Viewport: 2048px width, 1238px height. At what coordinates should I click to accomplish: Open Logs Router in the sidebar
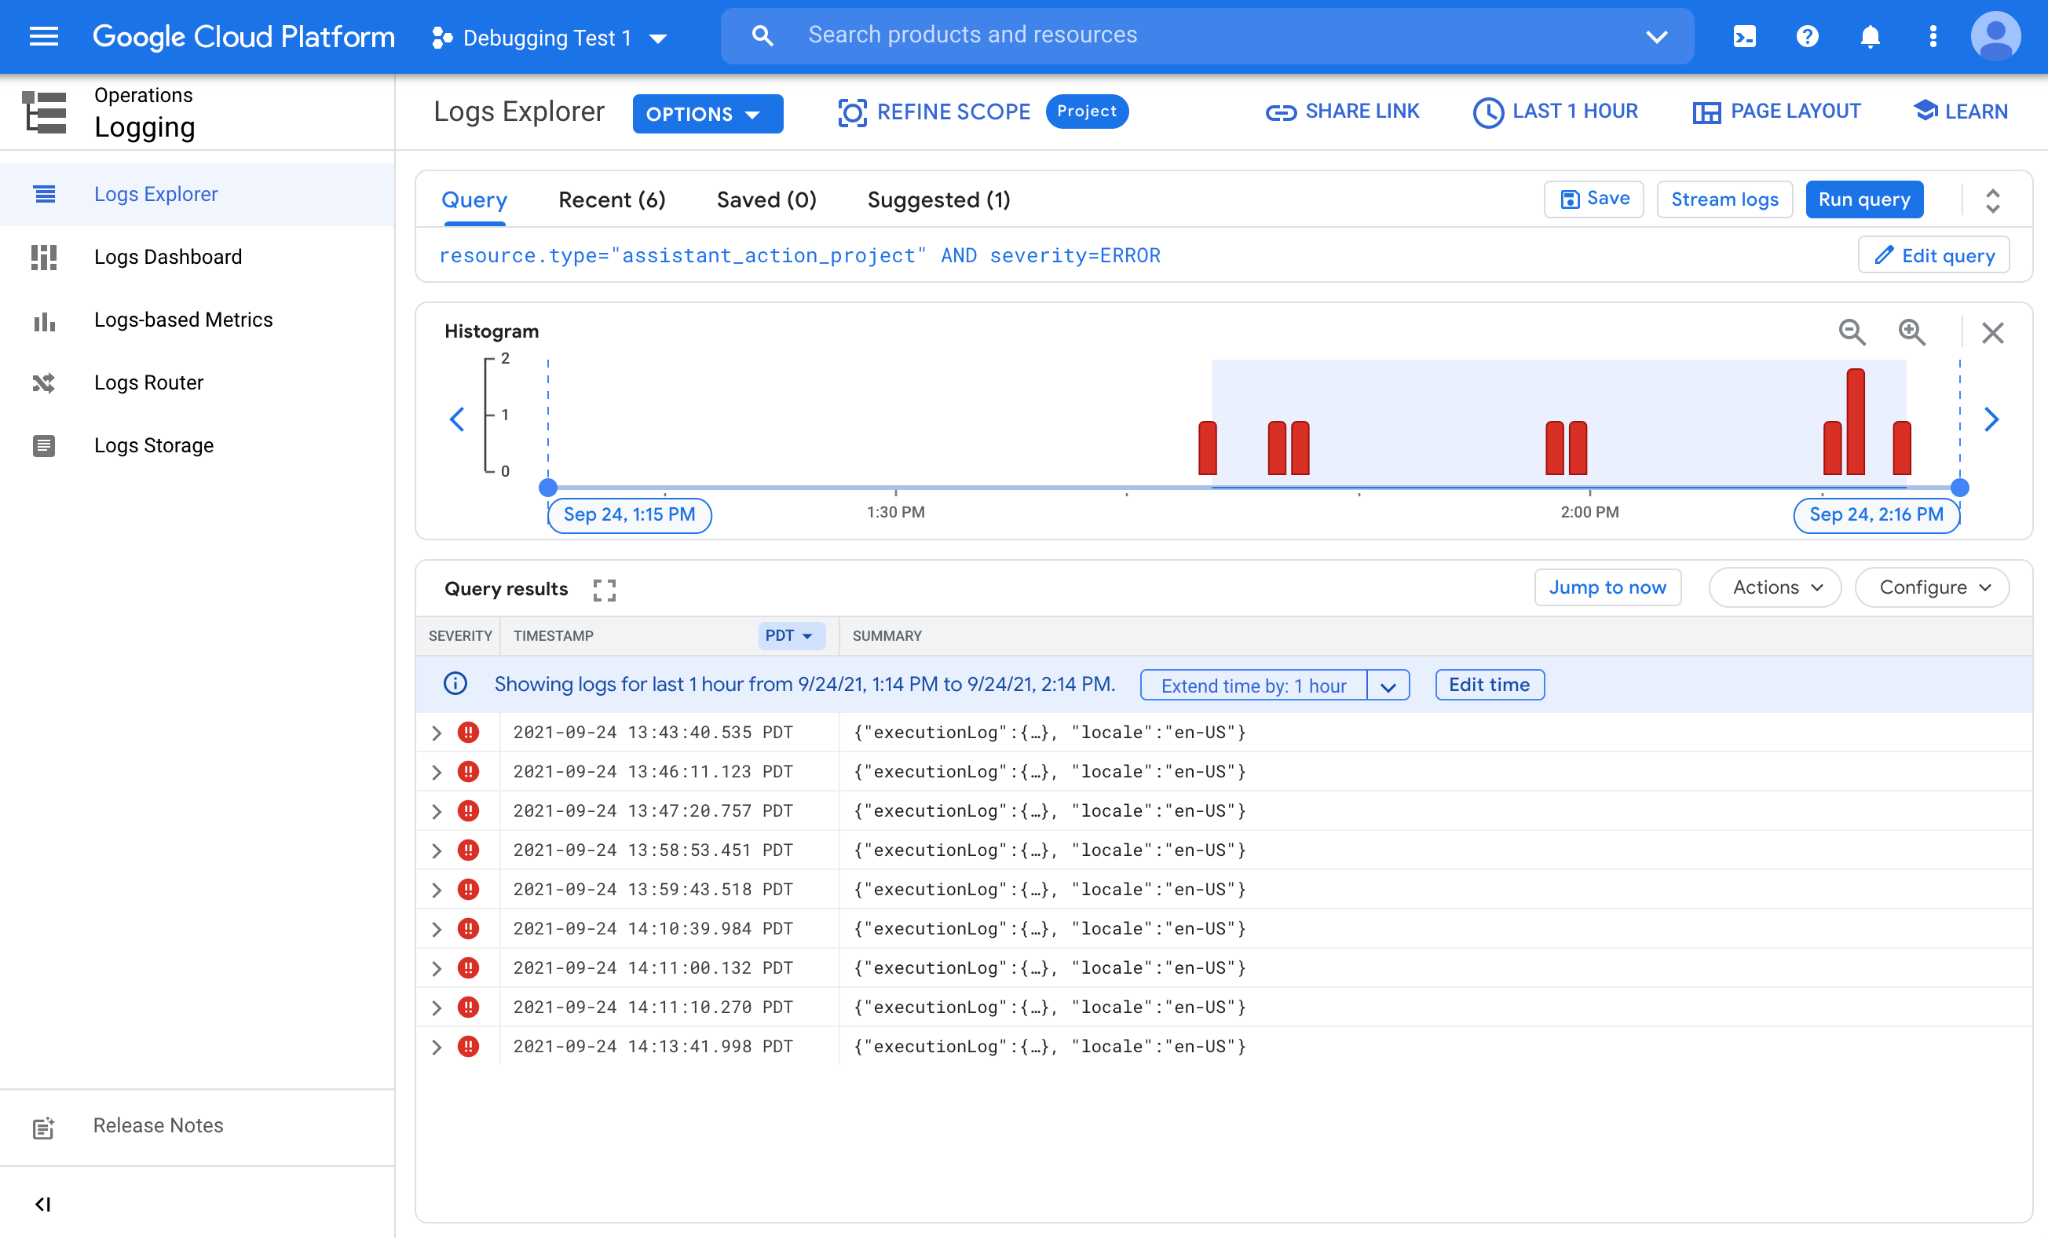149,383
